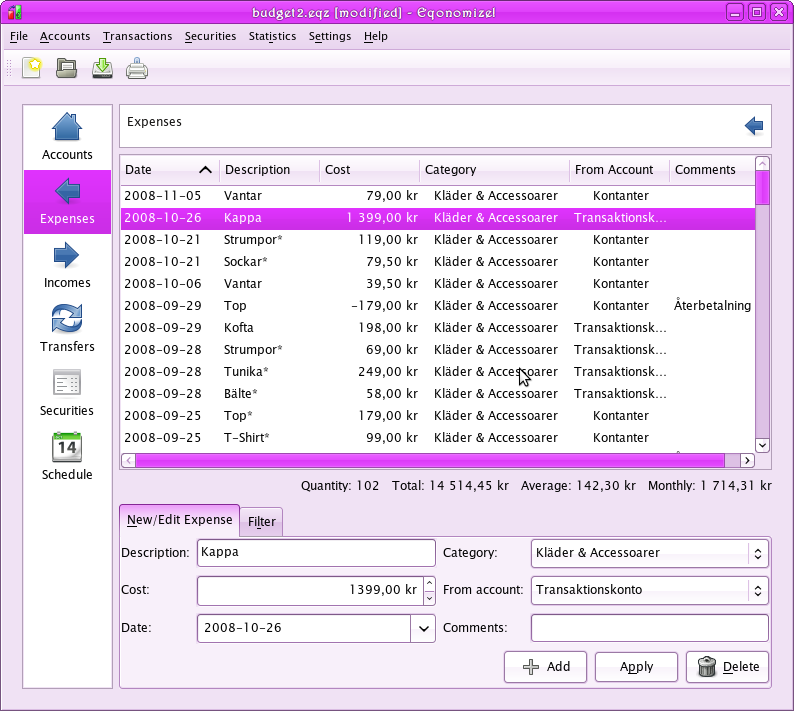
Task: Open the Transactions menu
Action: pos(138,36)
